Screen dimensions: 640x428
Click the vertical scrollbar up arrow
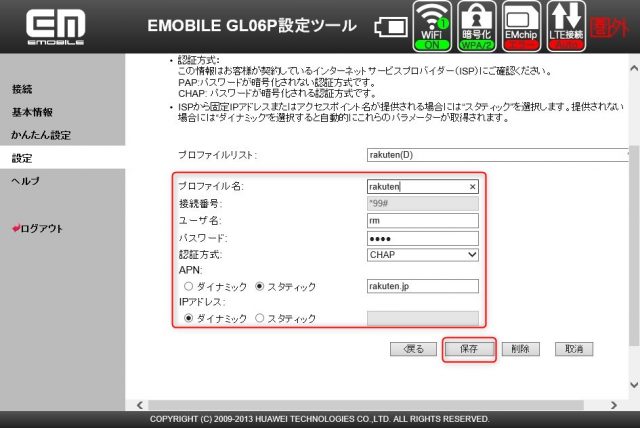click(x=634, y=68)
